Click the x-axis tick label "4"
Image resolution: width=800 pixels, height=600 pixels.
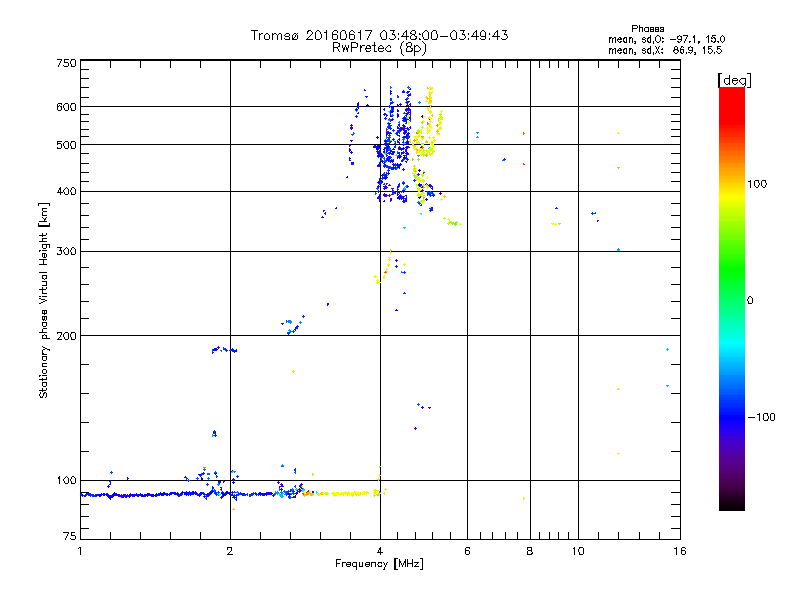point(380,551)
